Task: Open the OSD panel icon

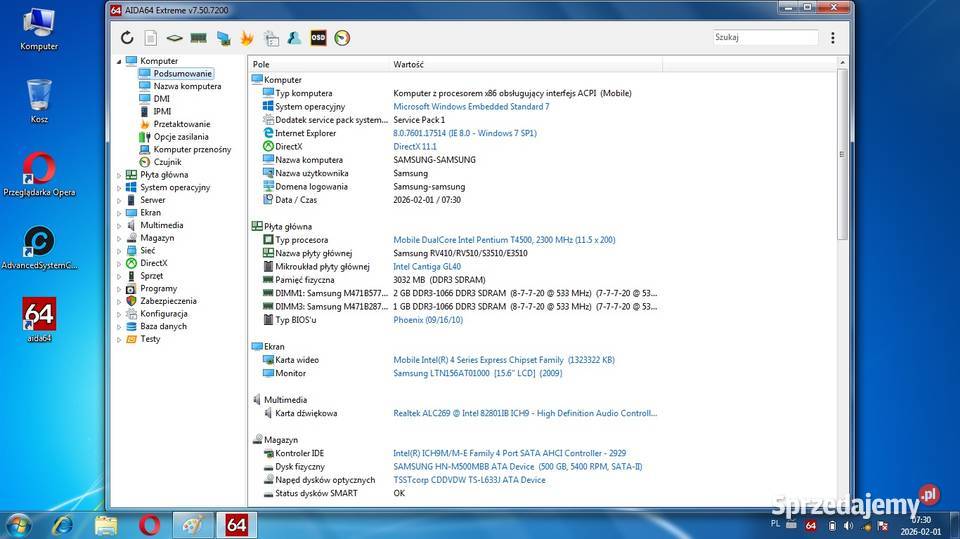Action: pyautogui.click(x=318, y=38)
